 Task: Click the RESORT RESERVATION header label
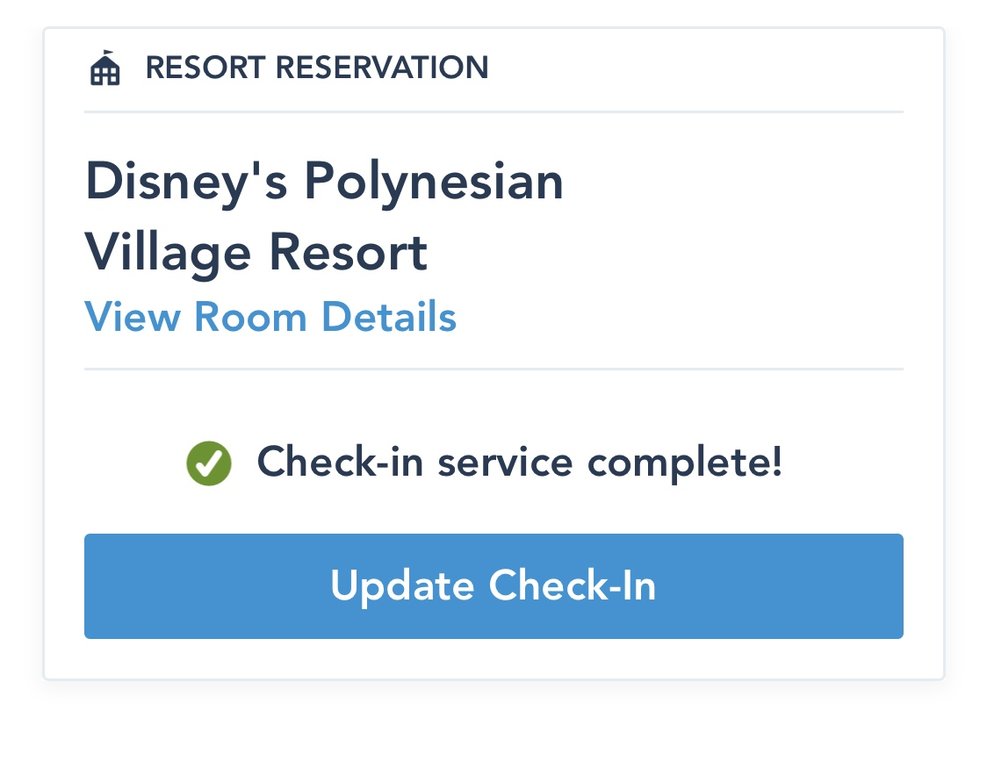point(316,68)
